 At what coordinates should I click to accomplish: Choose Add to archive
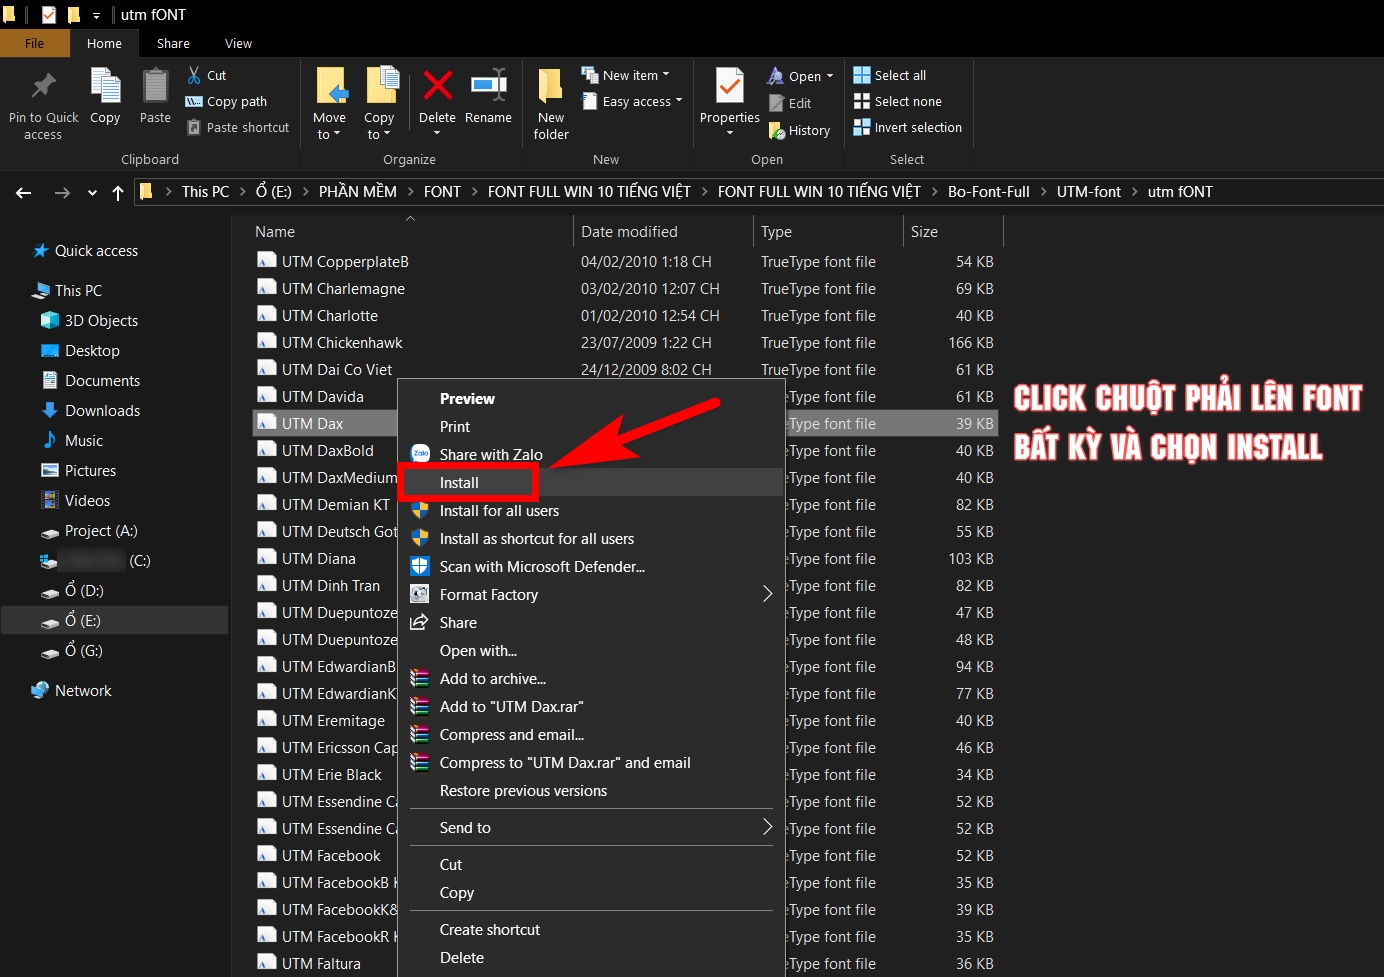[x=493, y=678]
